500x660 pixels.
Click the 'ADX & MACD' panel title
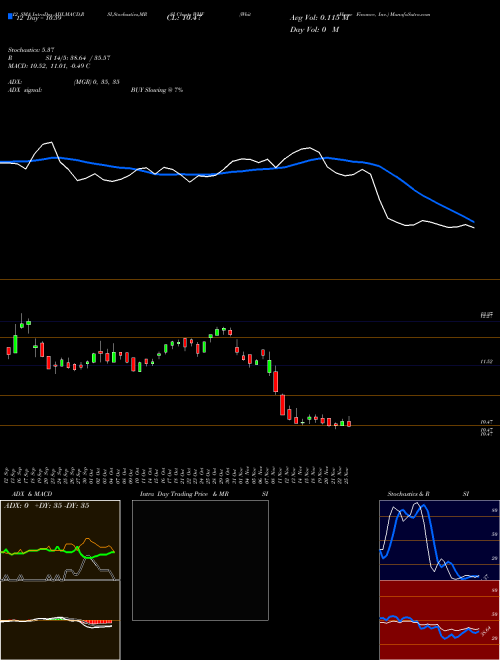point(32,494)
